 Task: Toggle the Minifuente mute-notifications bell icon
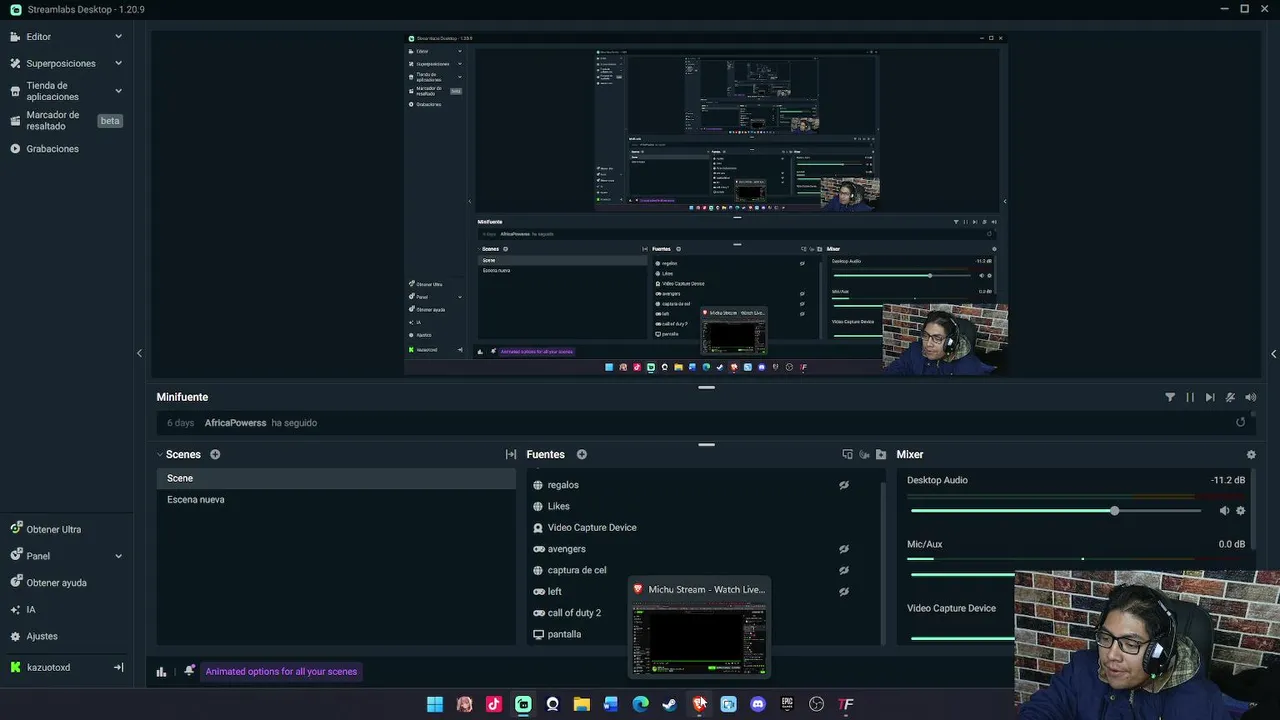coord(1230,397)
